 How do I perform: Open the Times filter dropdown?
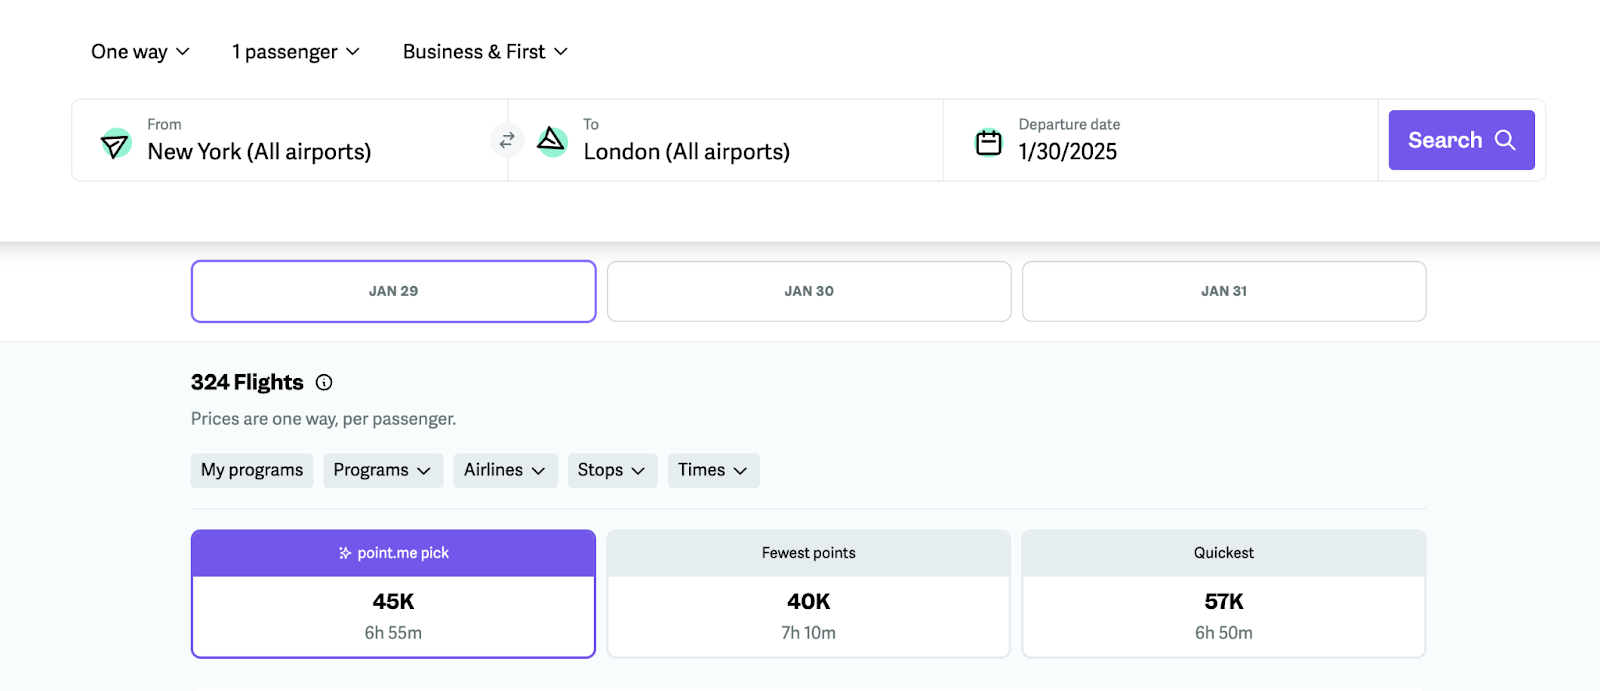[714, 470]
